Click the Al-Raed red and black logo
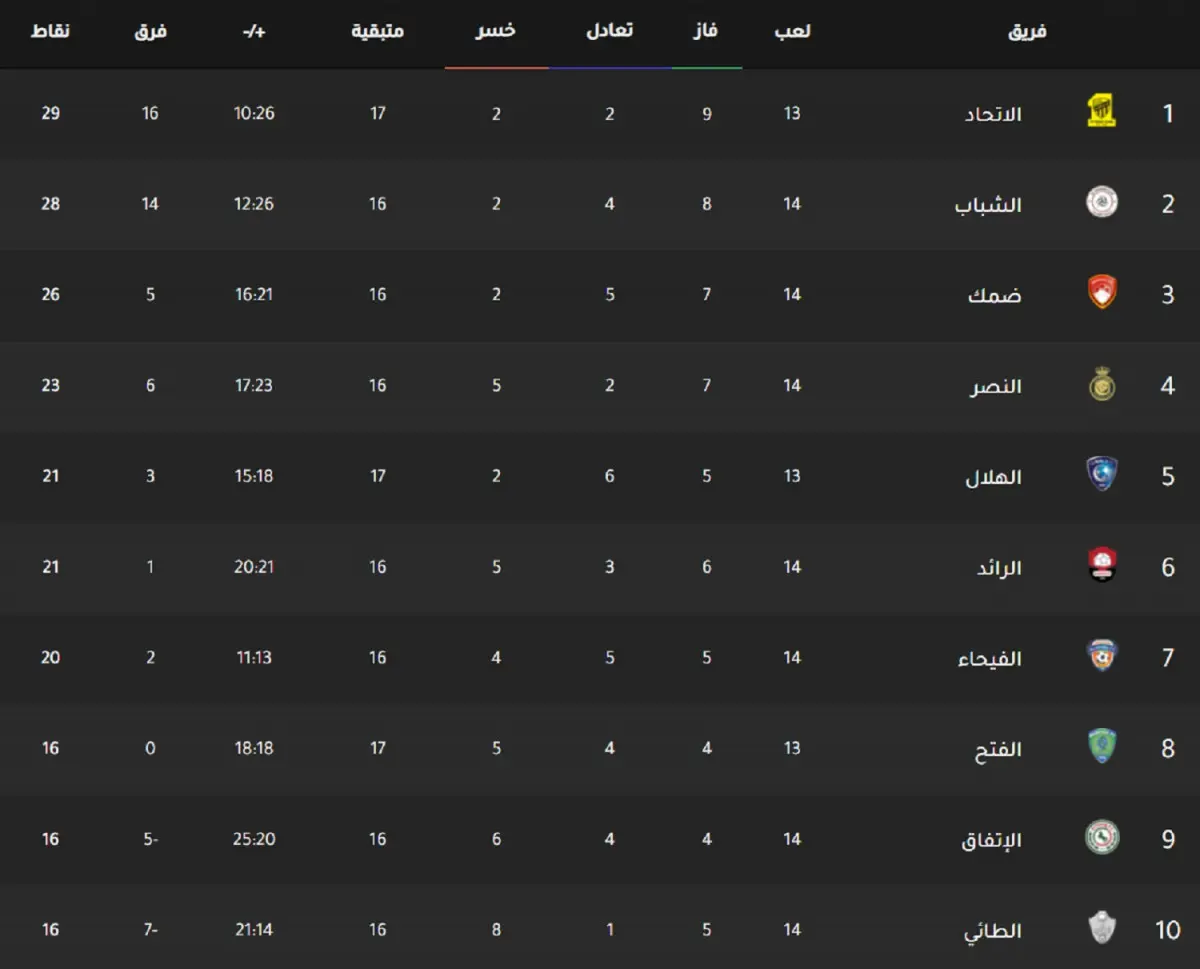Viewport: 1200px width, 969px height. pyautogui.click(x=1101, y=566)
